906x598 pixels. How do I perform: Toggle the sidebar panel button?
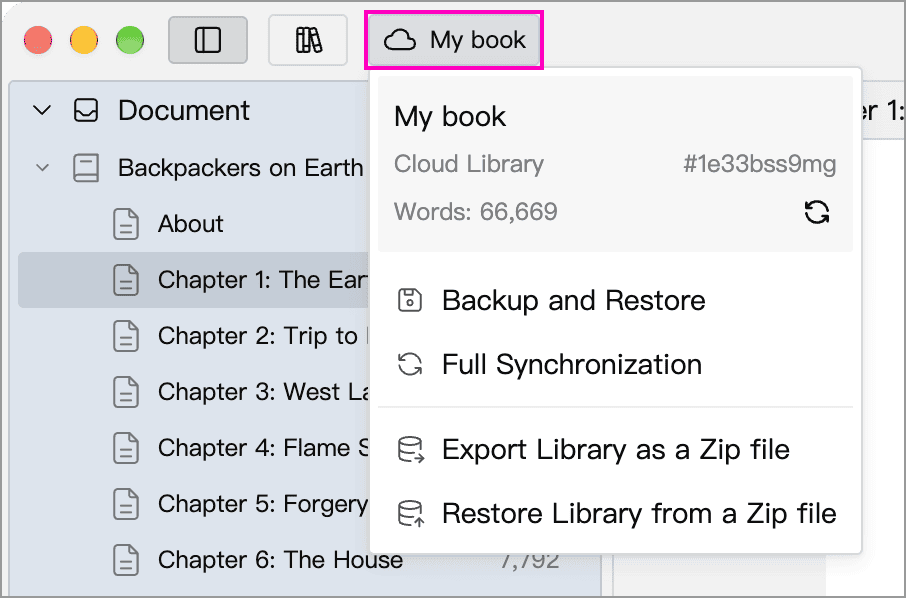pyautogui.click(x=208, y=40)
